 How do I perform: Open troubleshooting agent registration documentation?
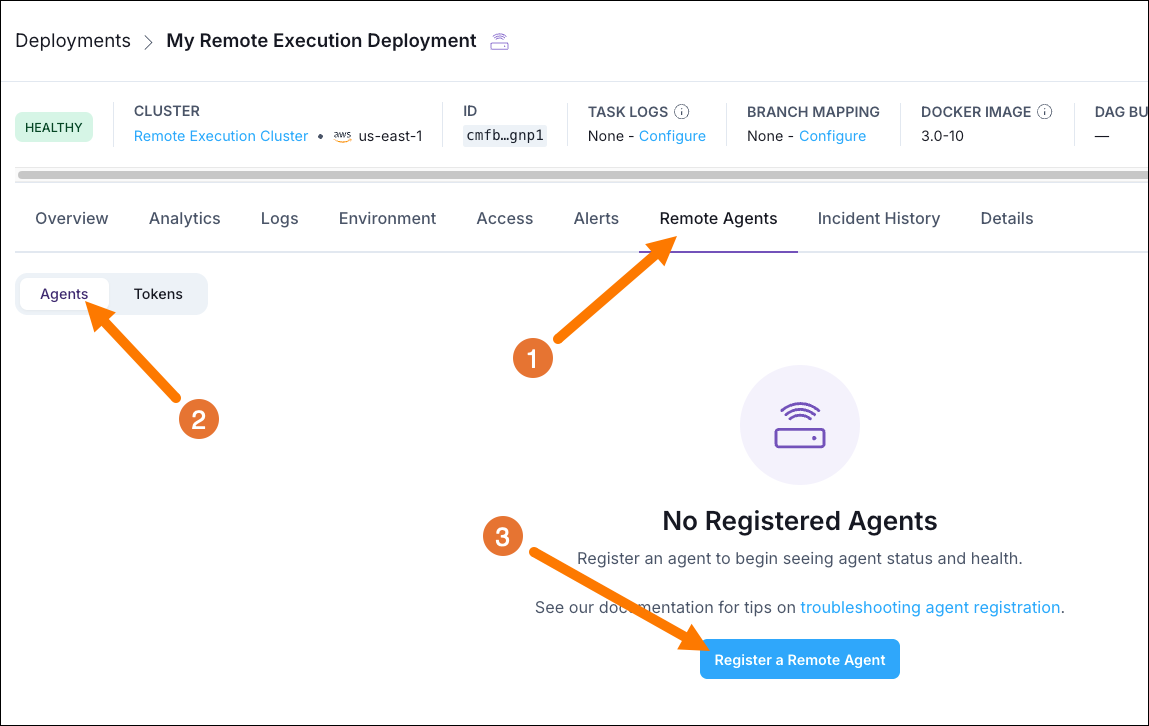click(x=929, y=607)
